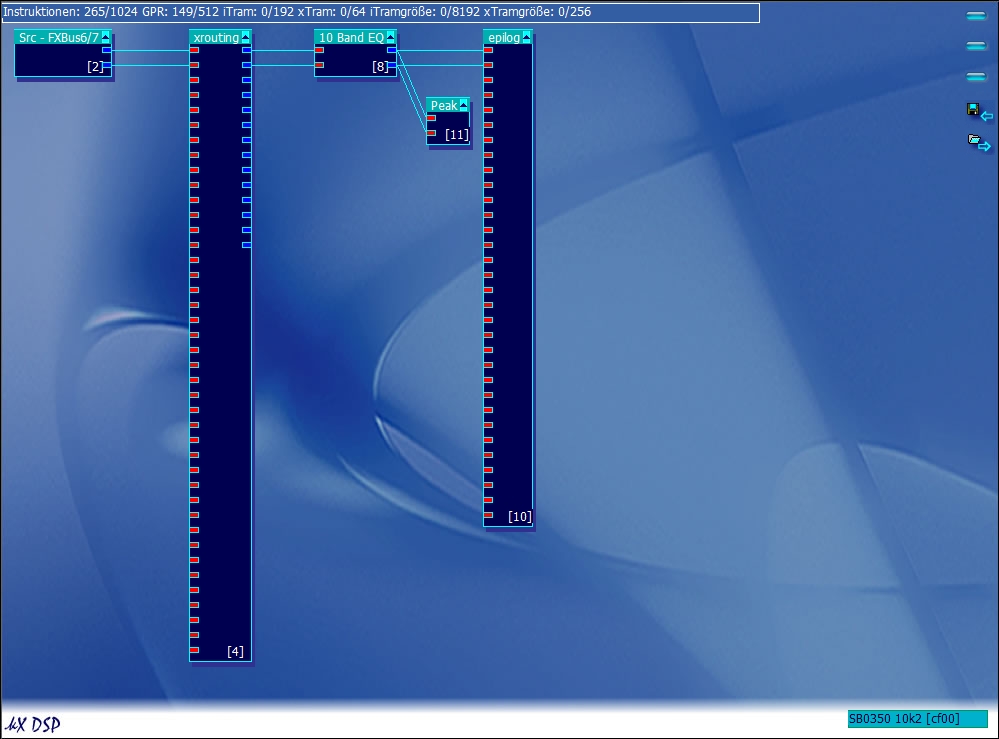
Task: Click the bottom output pin of Src - FXBus6/7
Action: tap(106, 65)
